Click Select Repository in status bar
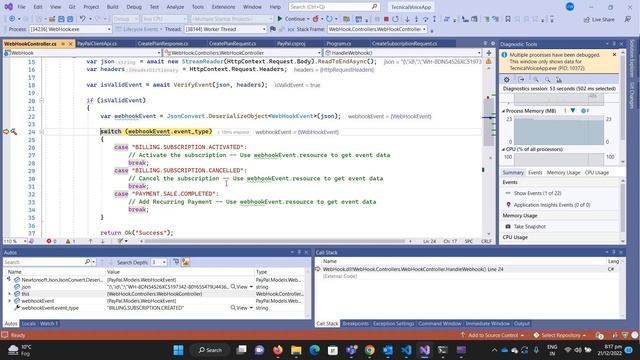The height and width of the screenshot is (360, 640). coord(560,335)
